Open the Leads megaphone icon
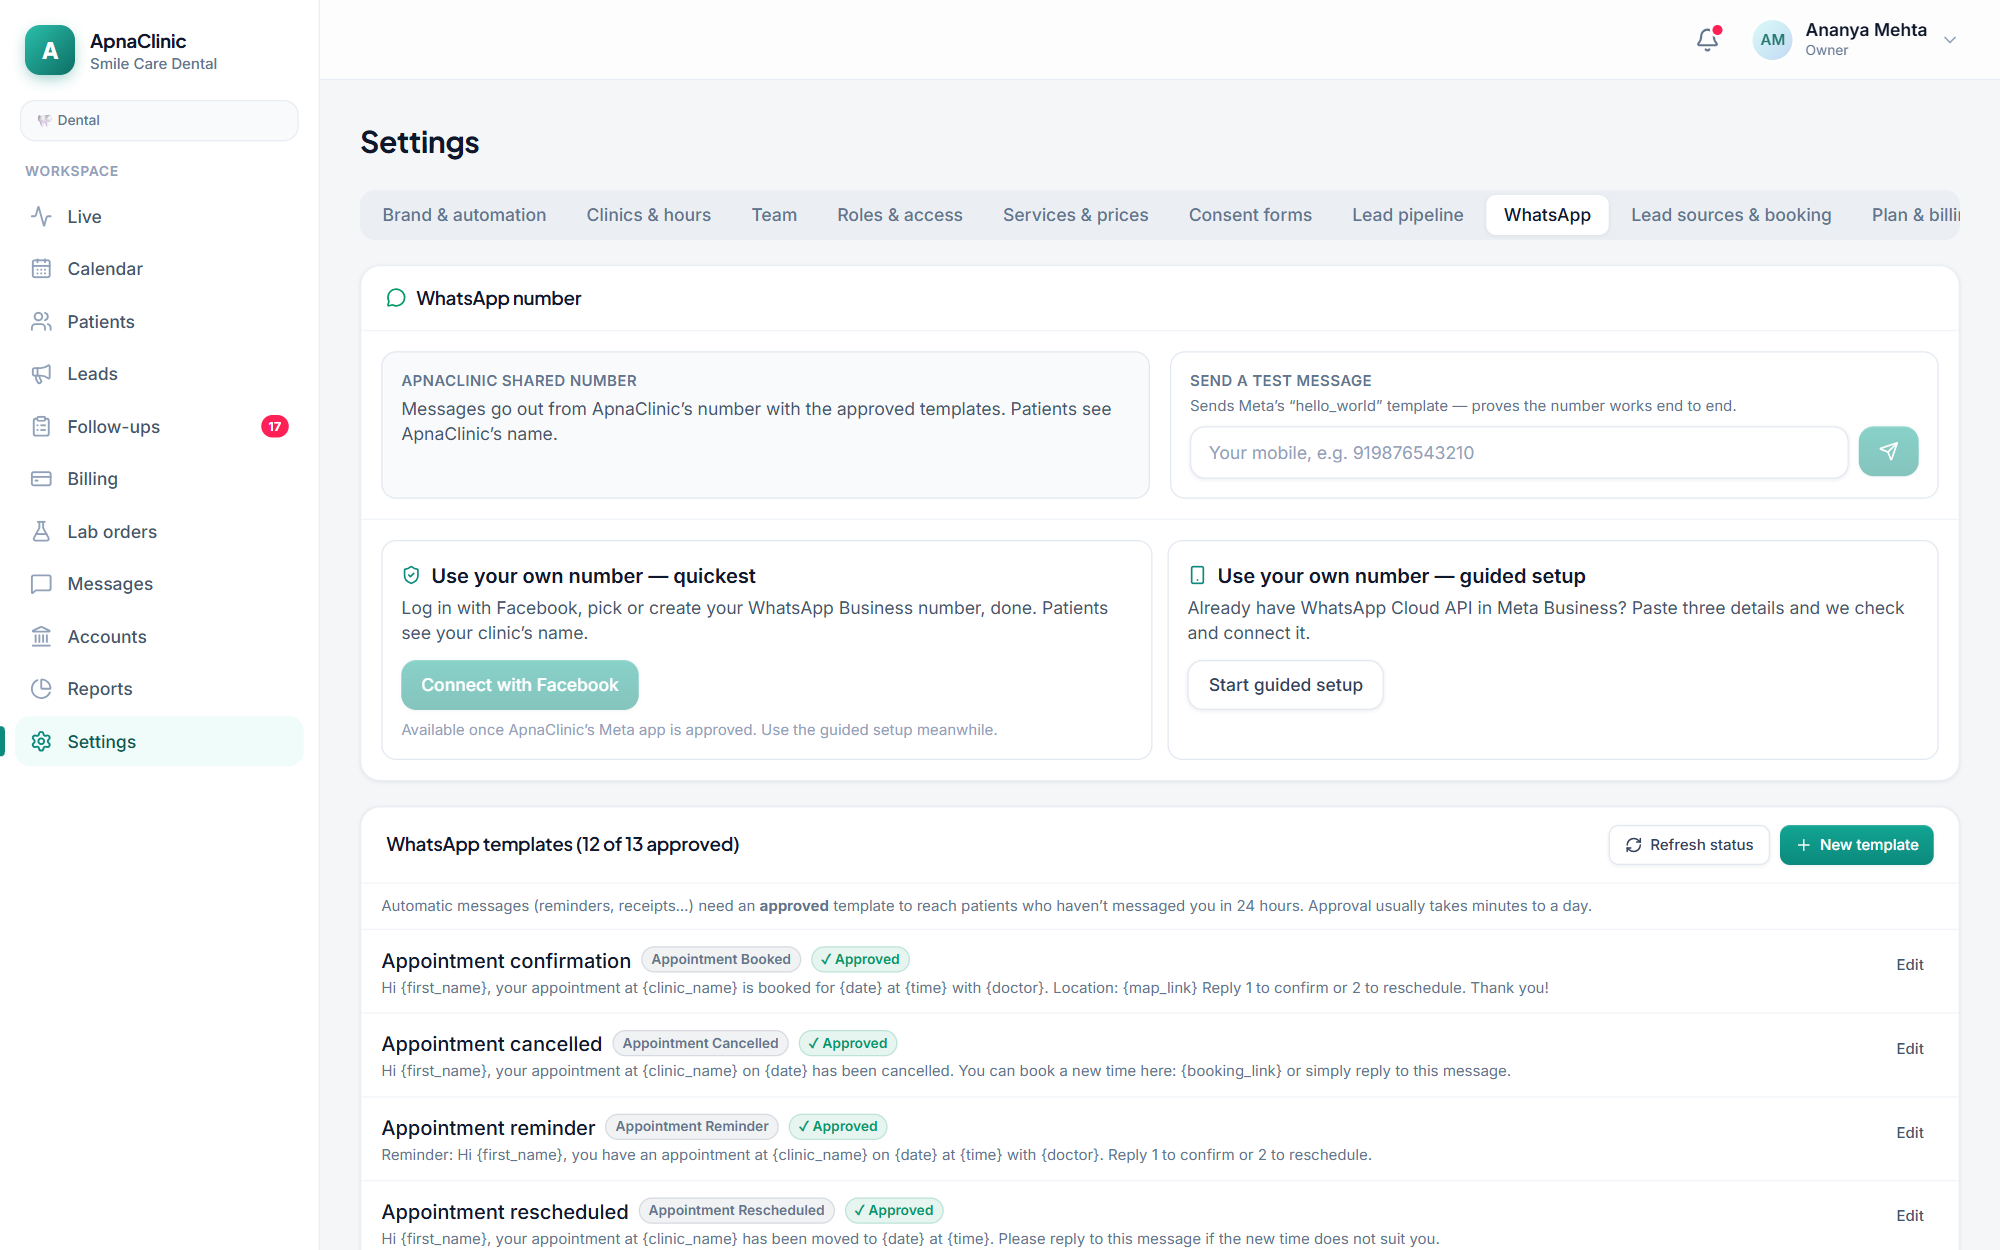The height and width of the screenshot is (1250, 2000). point(41,374)
